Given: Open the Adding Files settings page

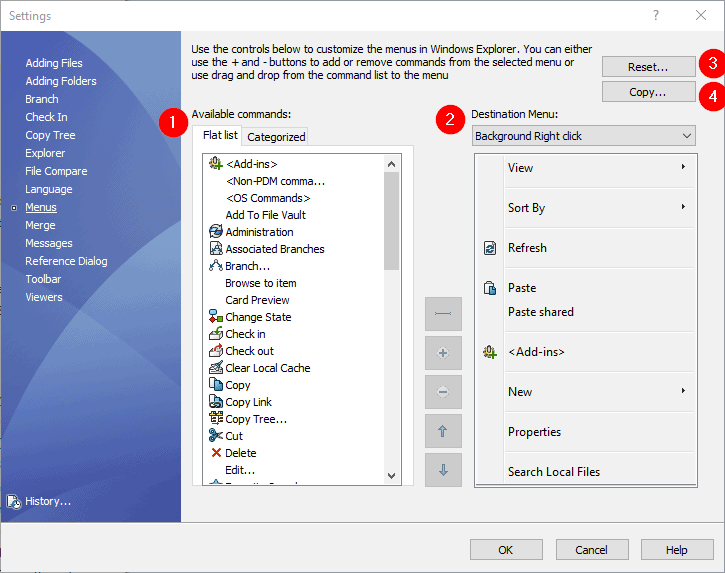Looking at the screenshot, I should (54, 63).
